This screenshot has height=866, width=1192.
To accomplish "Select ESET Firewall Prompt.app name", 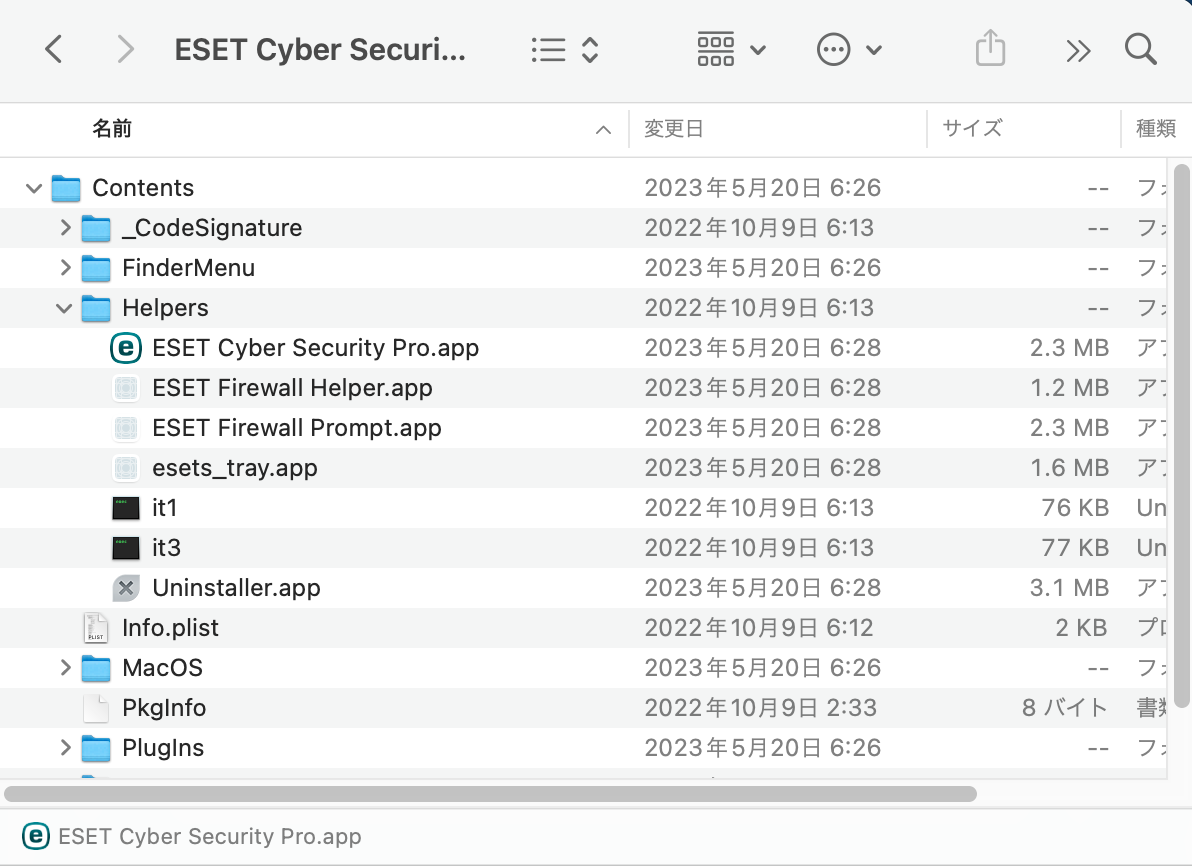I will pyautogui.click(x=296, y=428).
